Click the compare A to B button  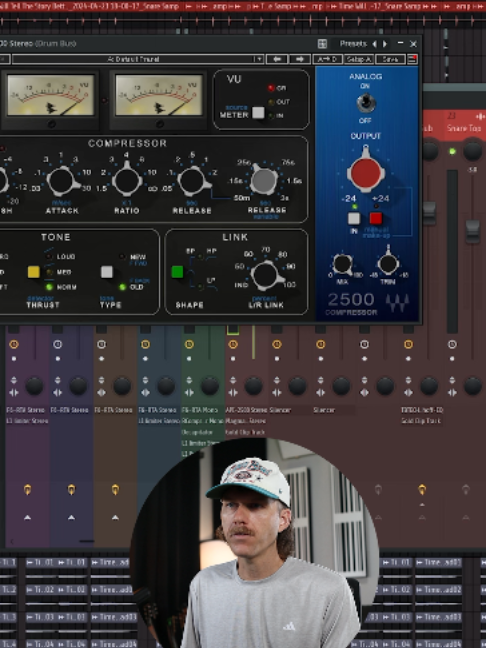point(327,59)
